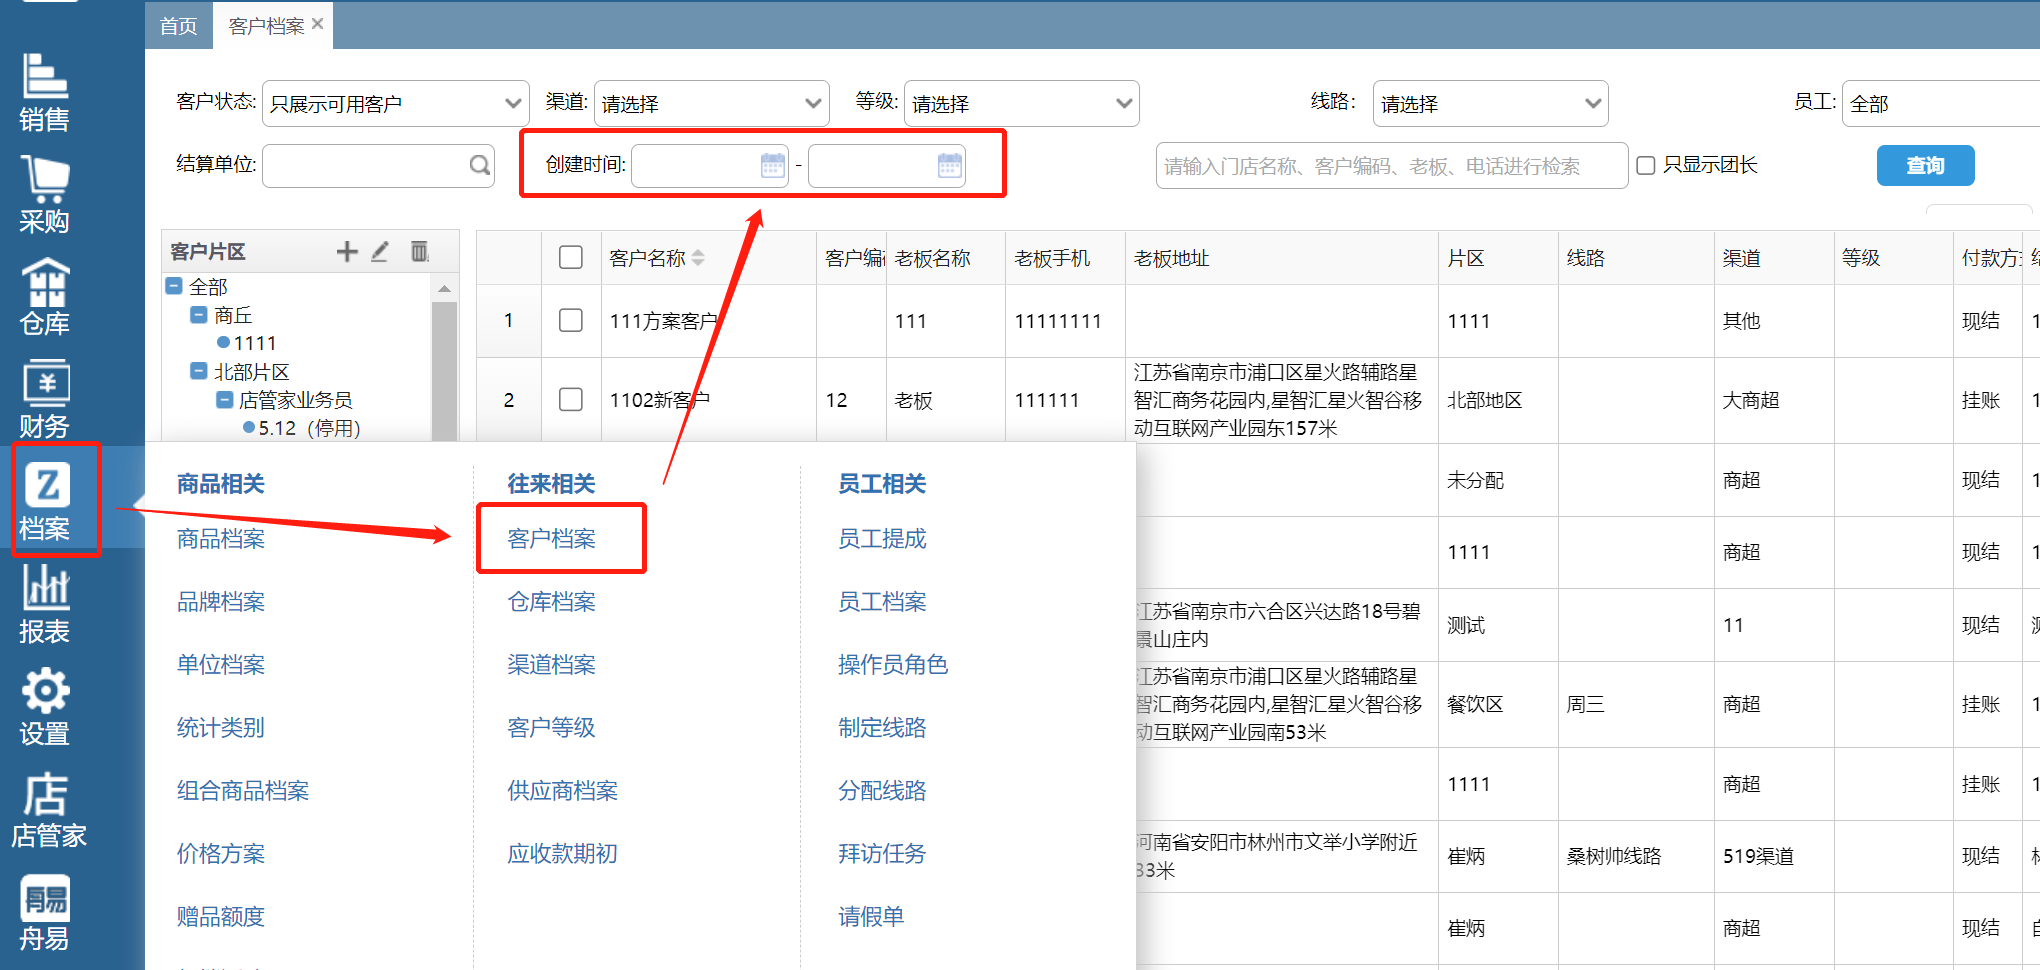
Task: Open the 员工提成 link
Action: [882, 539]
